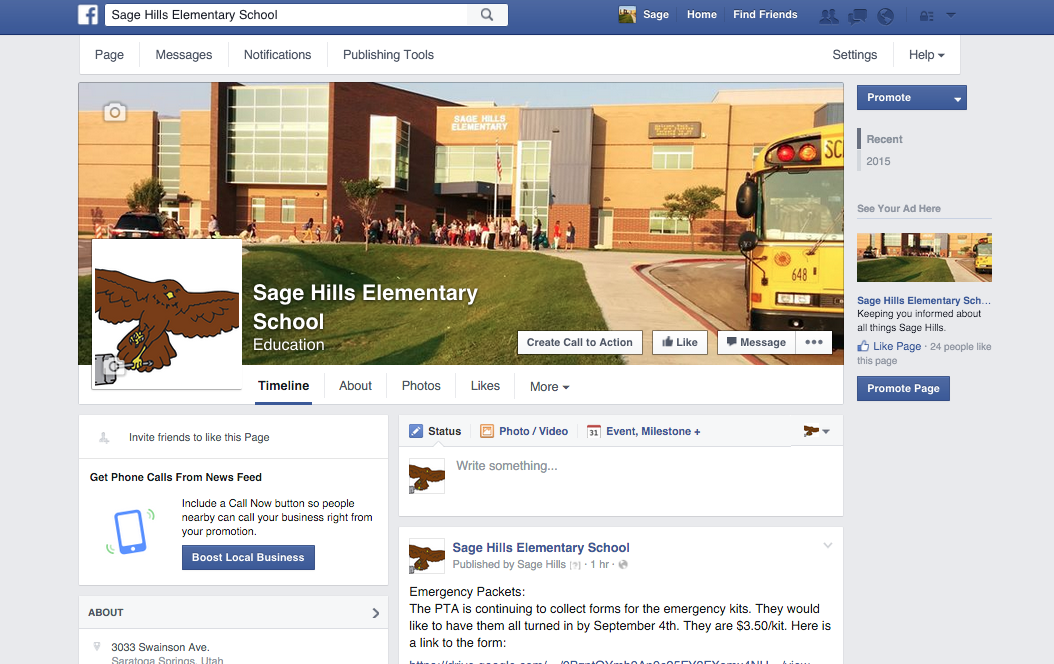This screenshot has width=1054, height=664.
Task: Open friend requests icon in top bar
Action: click(x=829, y=16)
